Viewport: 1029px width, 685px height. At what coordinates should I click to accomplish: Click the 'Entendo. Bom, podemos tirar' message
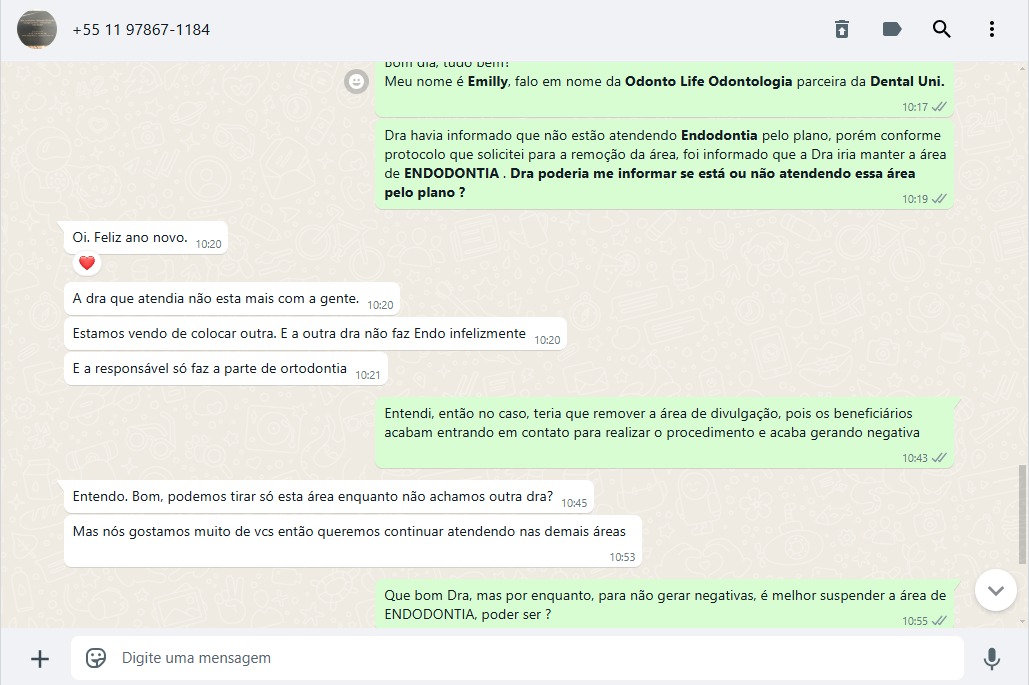[329, 497]
